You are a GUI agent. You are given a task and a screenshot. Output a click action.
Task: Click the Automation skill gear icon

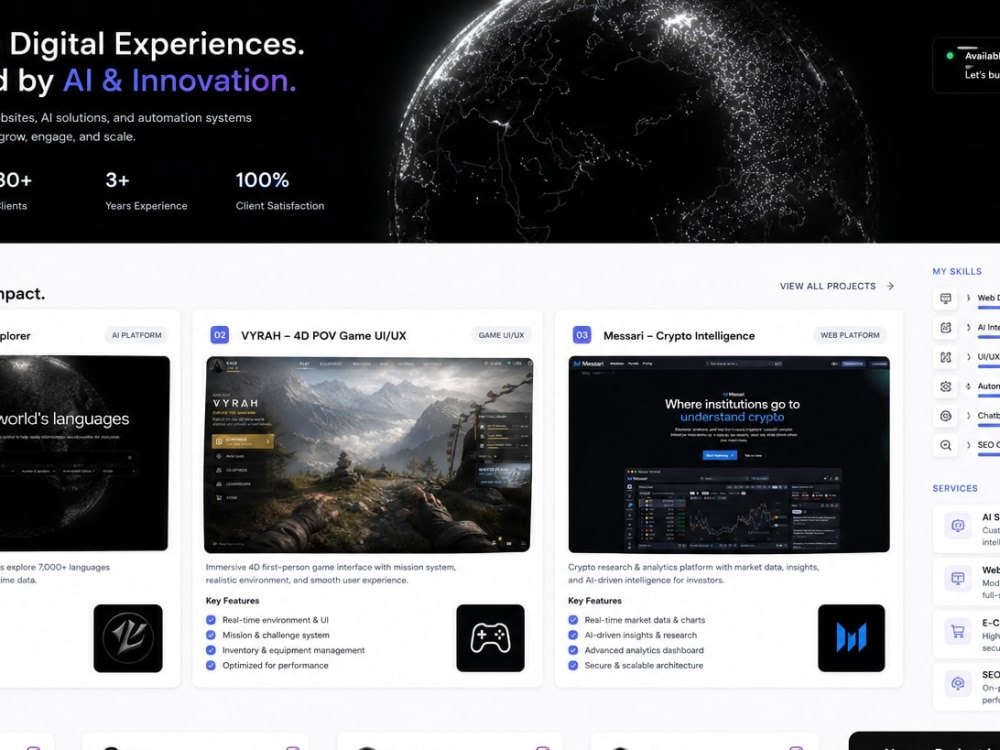pyautogui.click(x=946, y=386)
